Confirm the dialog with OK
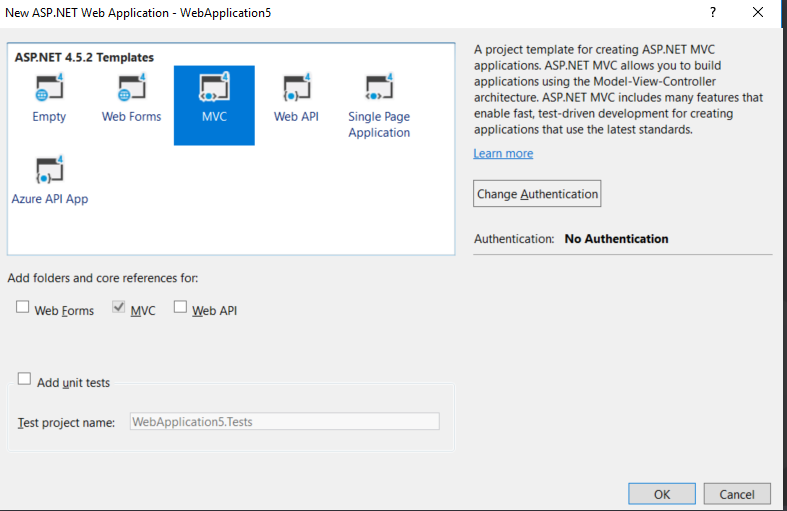 pyautogui.click(x=662, y=494)
